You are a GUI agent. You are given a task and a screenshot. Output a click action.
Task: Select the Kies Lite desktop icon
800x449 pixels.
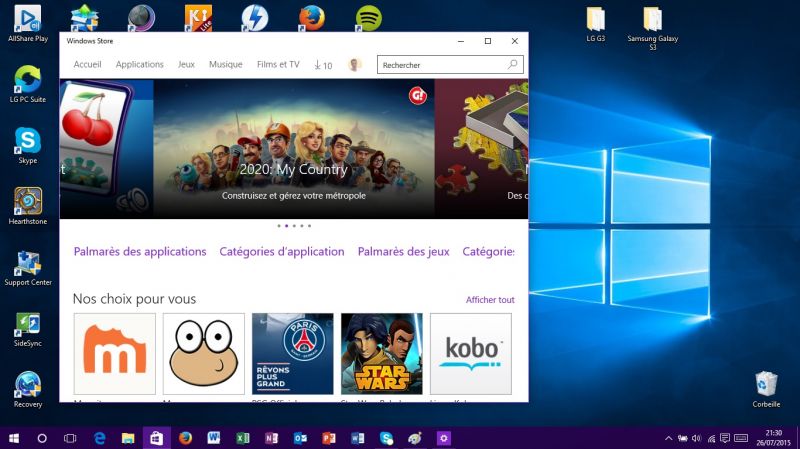198,18
